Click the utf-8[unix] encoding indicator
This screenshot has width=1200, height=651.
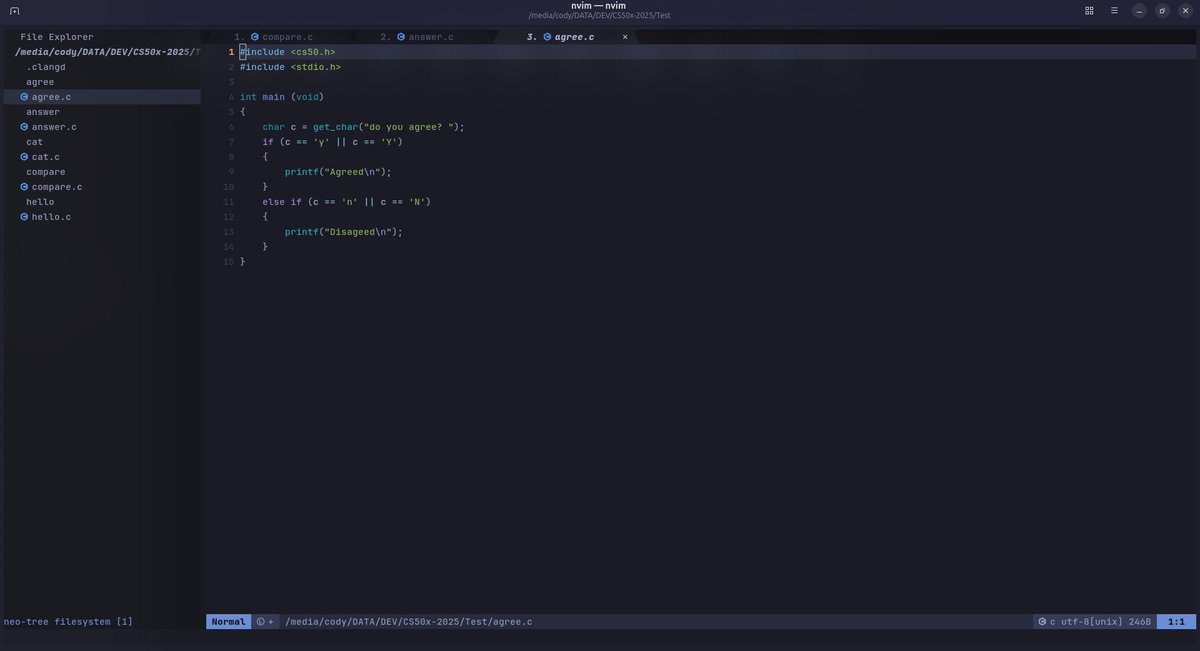point(1092,622)
